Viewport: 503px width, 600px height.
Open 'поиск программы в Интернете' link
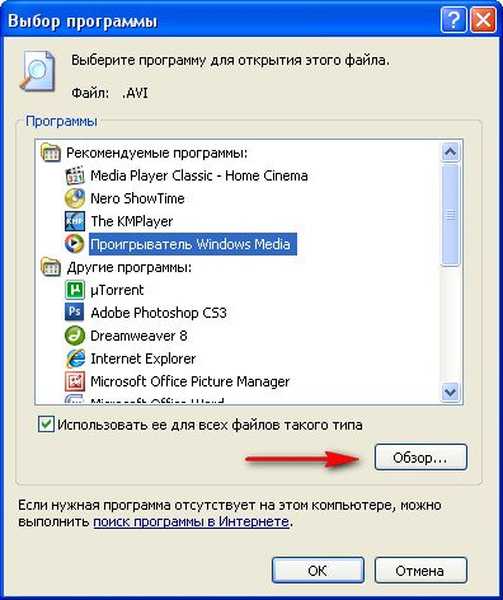(x=191, y=522)
